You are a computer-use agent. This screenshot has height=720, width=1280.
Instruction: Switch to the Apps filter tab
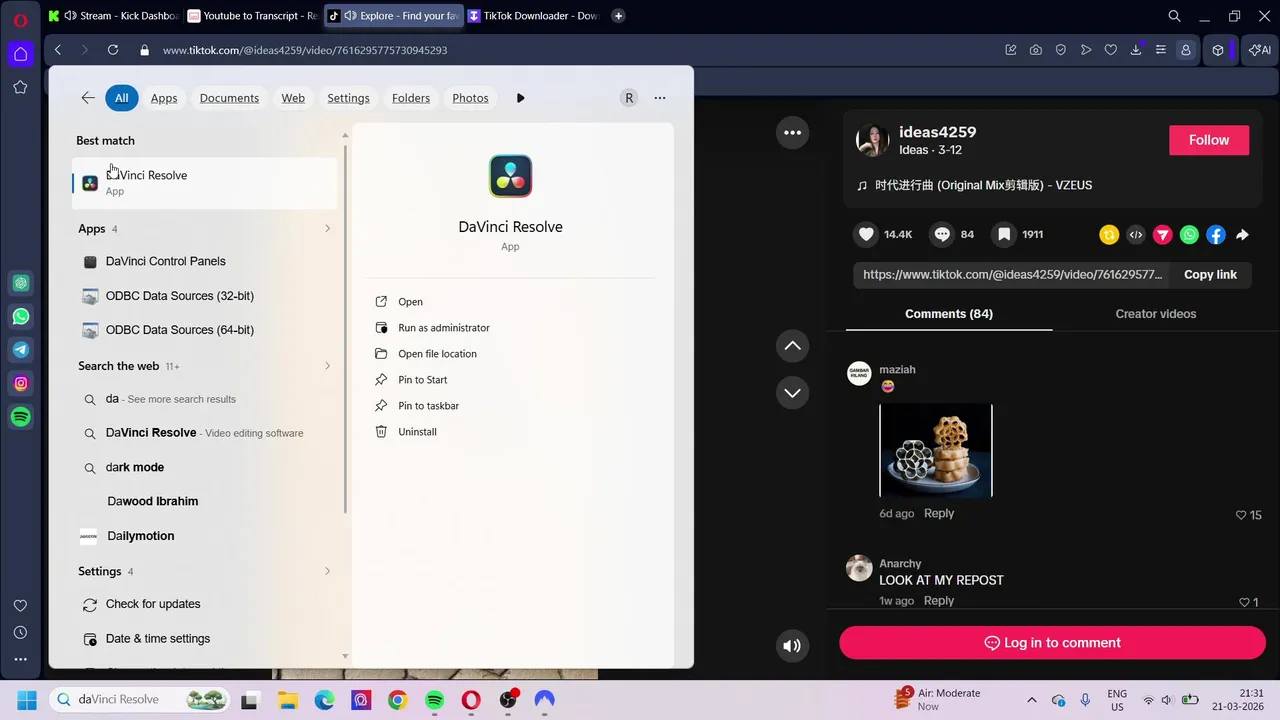(x=164, y=98)
